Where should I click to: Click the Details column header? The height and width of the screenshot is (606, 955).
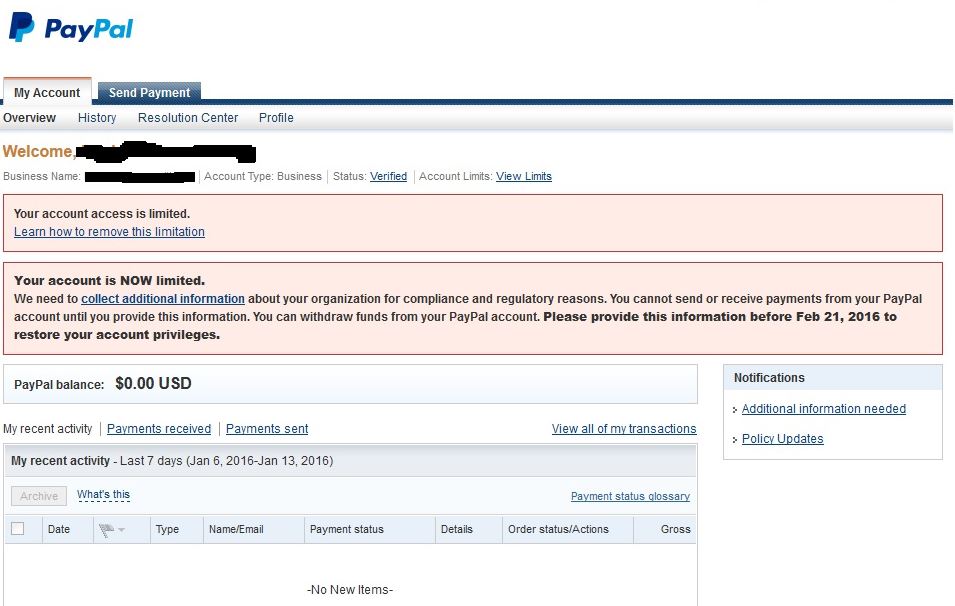pyautogui.click(x=456, y=529)
